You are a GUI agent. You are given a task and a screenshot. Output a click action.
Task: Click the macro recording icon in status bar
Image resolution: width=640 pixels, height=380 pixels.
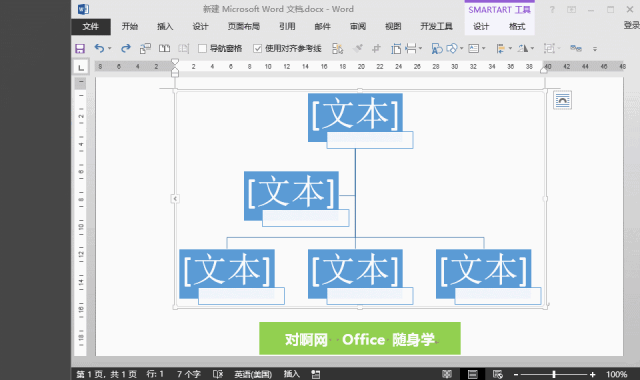(316, 374)
